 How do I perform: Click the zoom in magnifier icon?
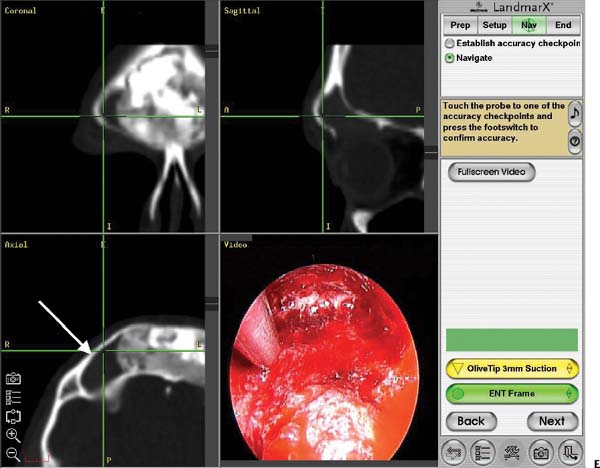coord(14,435)
